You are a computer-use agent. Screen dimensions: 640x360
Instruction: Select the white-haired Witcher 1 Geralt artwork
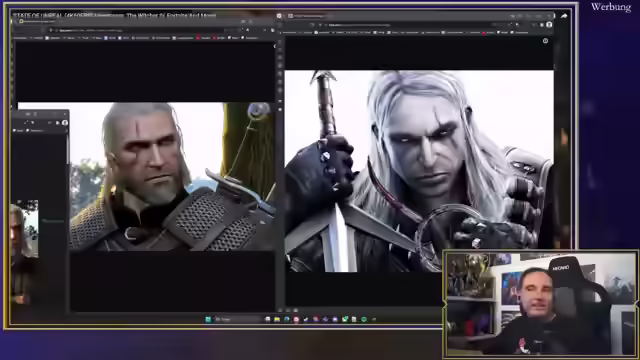(419, 171)
